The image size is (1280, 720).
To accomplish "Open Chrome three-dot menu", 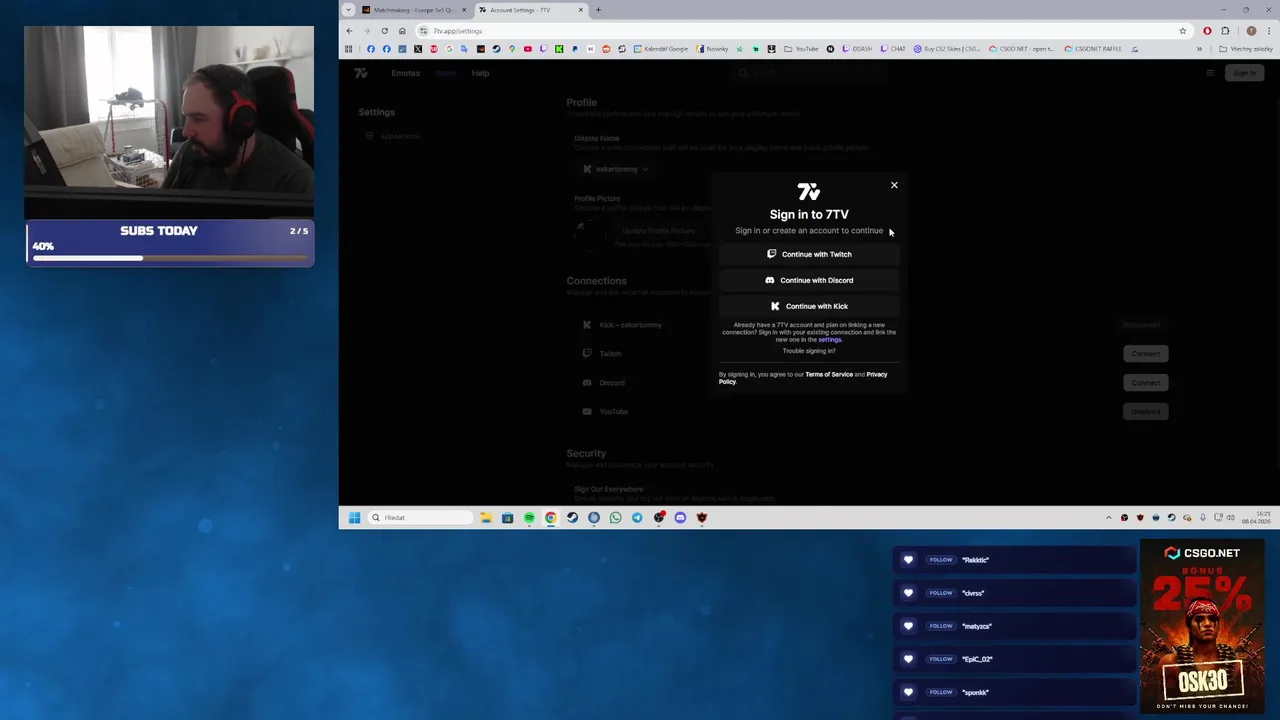I will [1268, 31].
